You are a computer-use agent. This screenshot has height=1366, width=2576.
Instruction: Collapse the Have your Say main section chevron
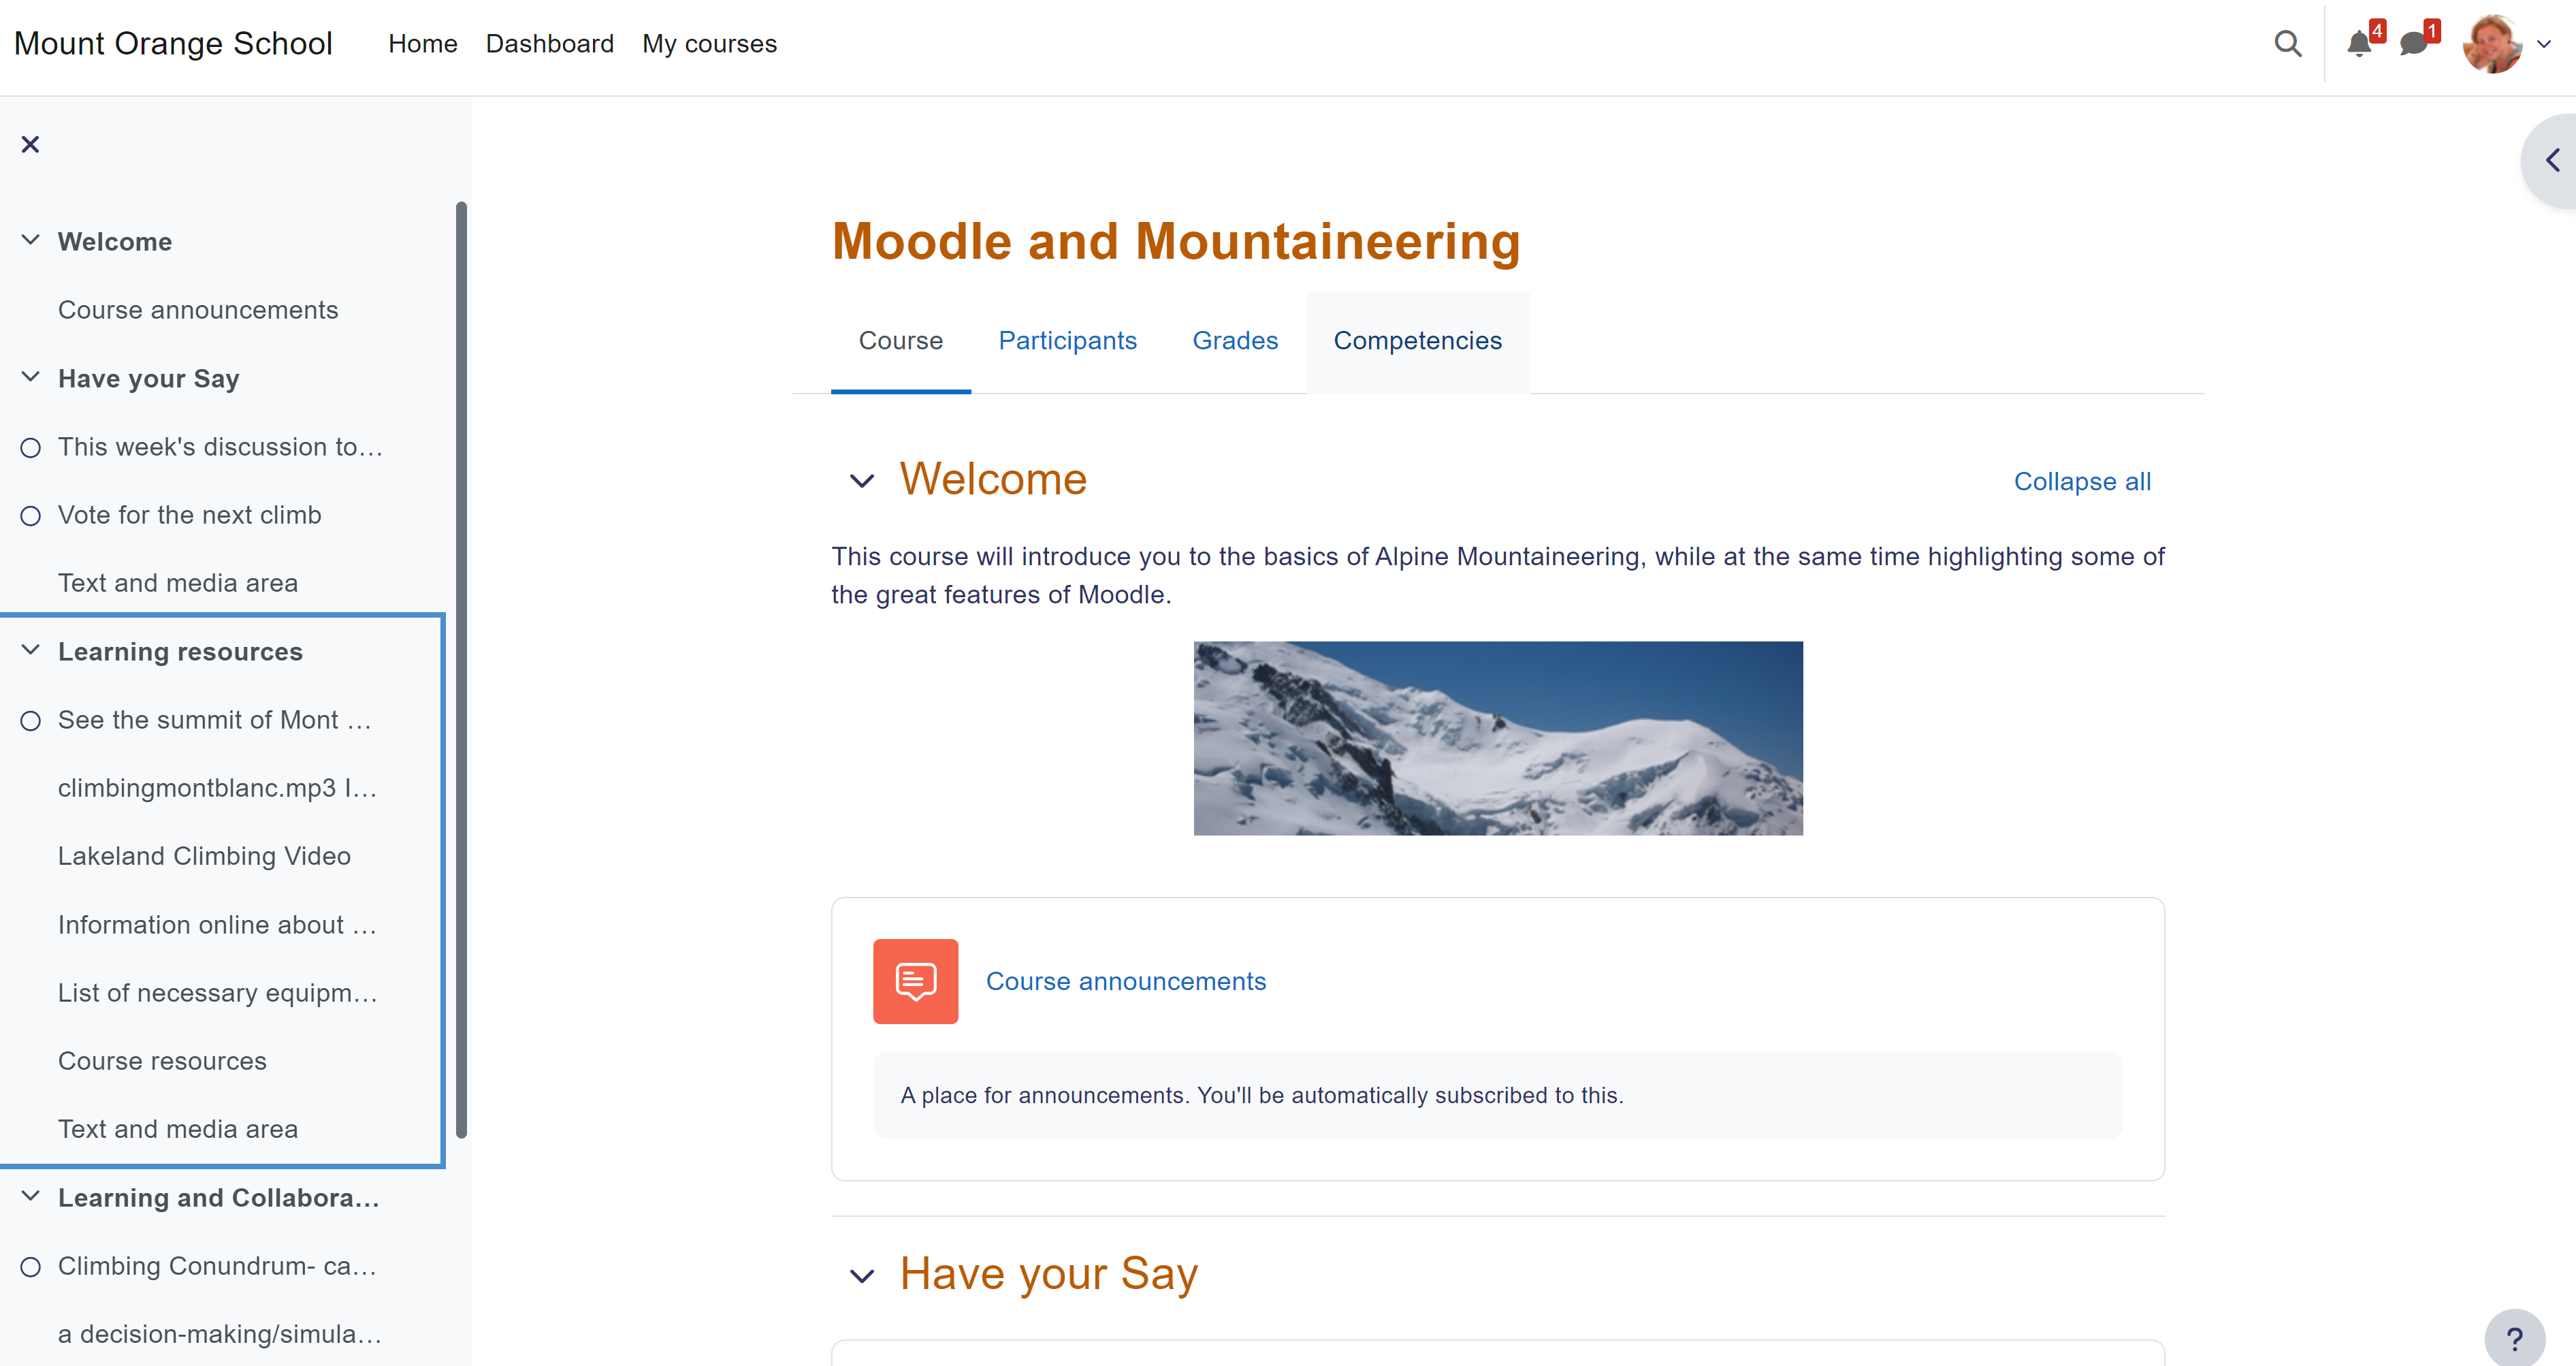coord(861,1276)
